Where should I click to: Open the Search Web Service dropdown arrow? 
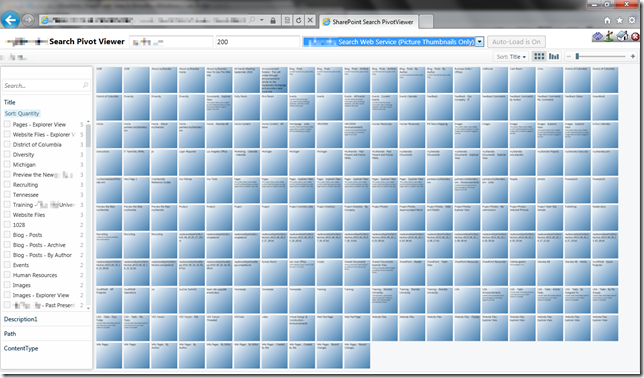click(x=479, y=41)
